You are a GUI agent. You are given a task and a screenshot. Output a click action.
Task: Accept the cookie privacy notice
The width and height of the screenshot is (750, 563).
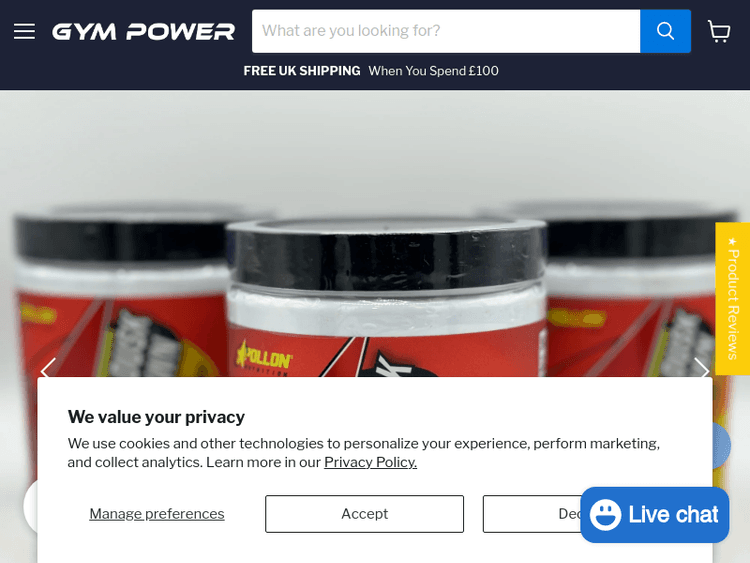pos(364,514)
